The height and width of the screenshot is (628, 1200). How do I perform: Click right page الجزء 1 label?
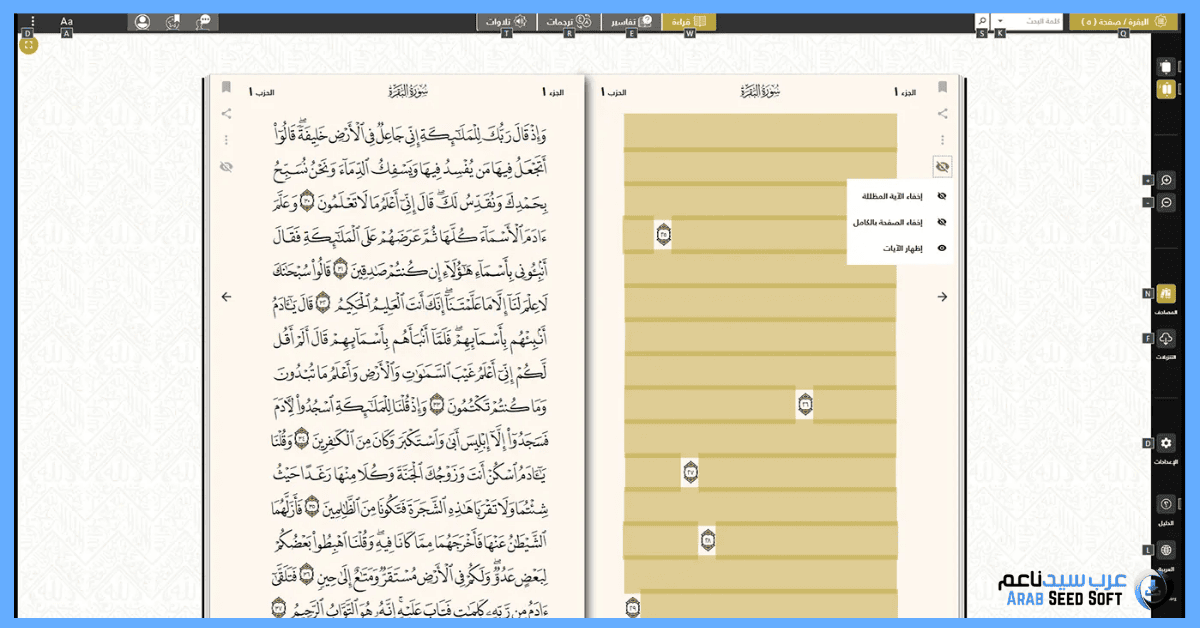click(x=904, y=92)
